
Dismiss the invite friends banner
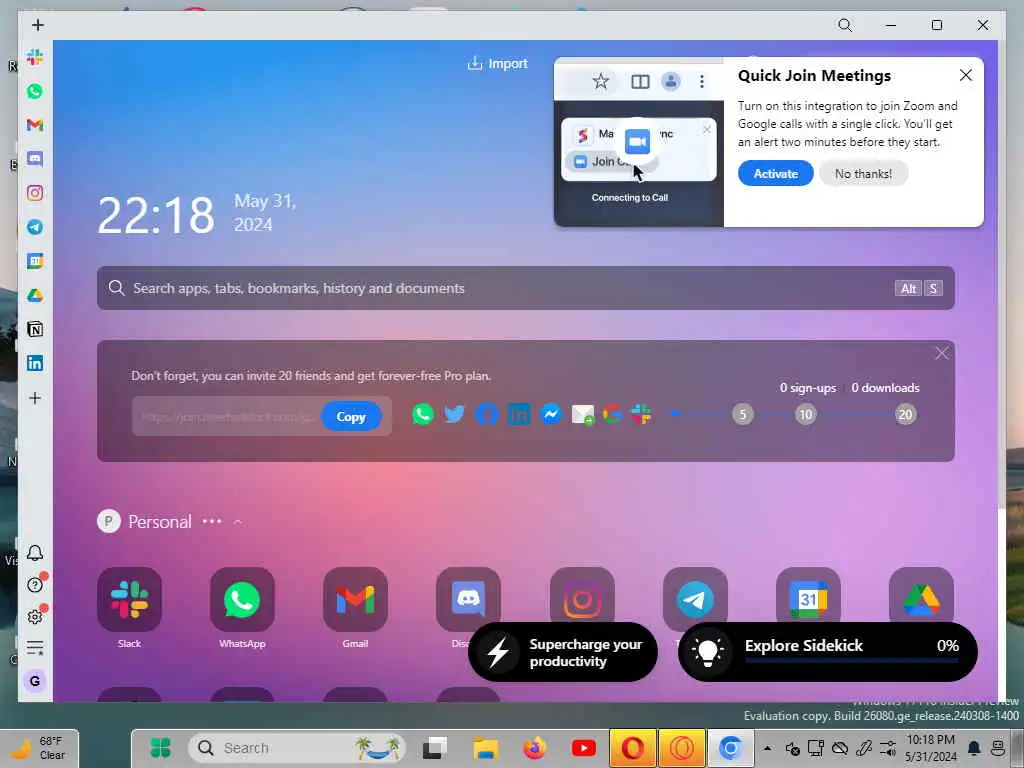click(x=941, y=353)
